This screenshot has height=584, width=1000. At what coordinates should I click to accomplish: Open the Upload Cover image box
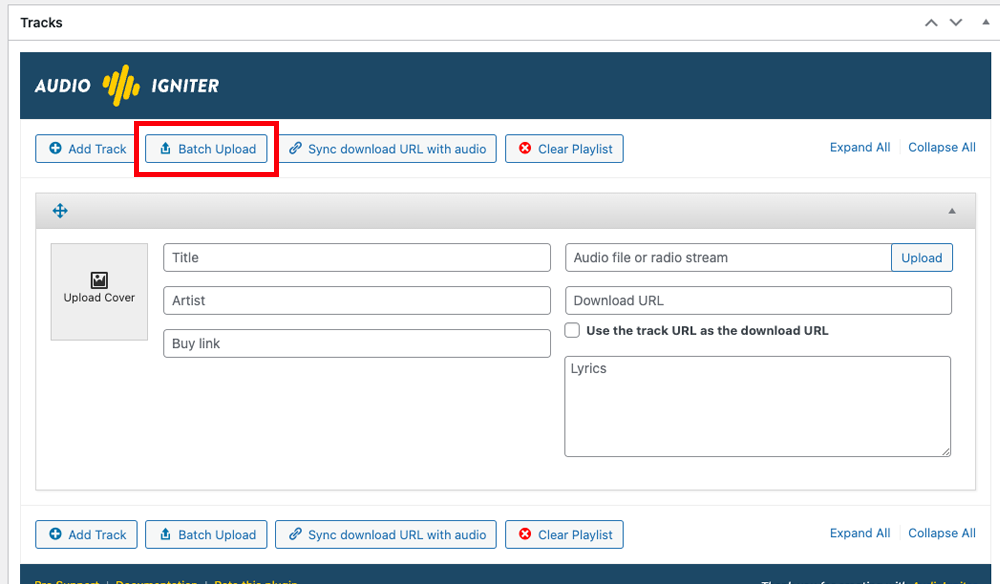pos(99,291)
